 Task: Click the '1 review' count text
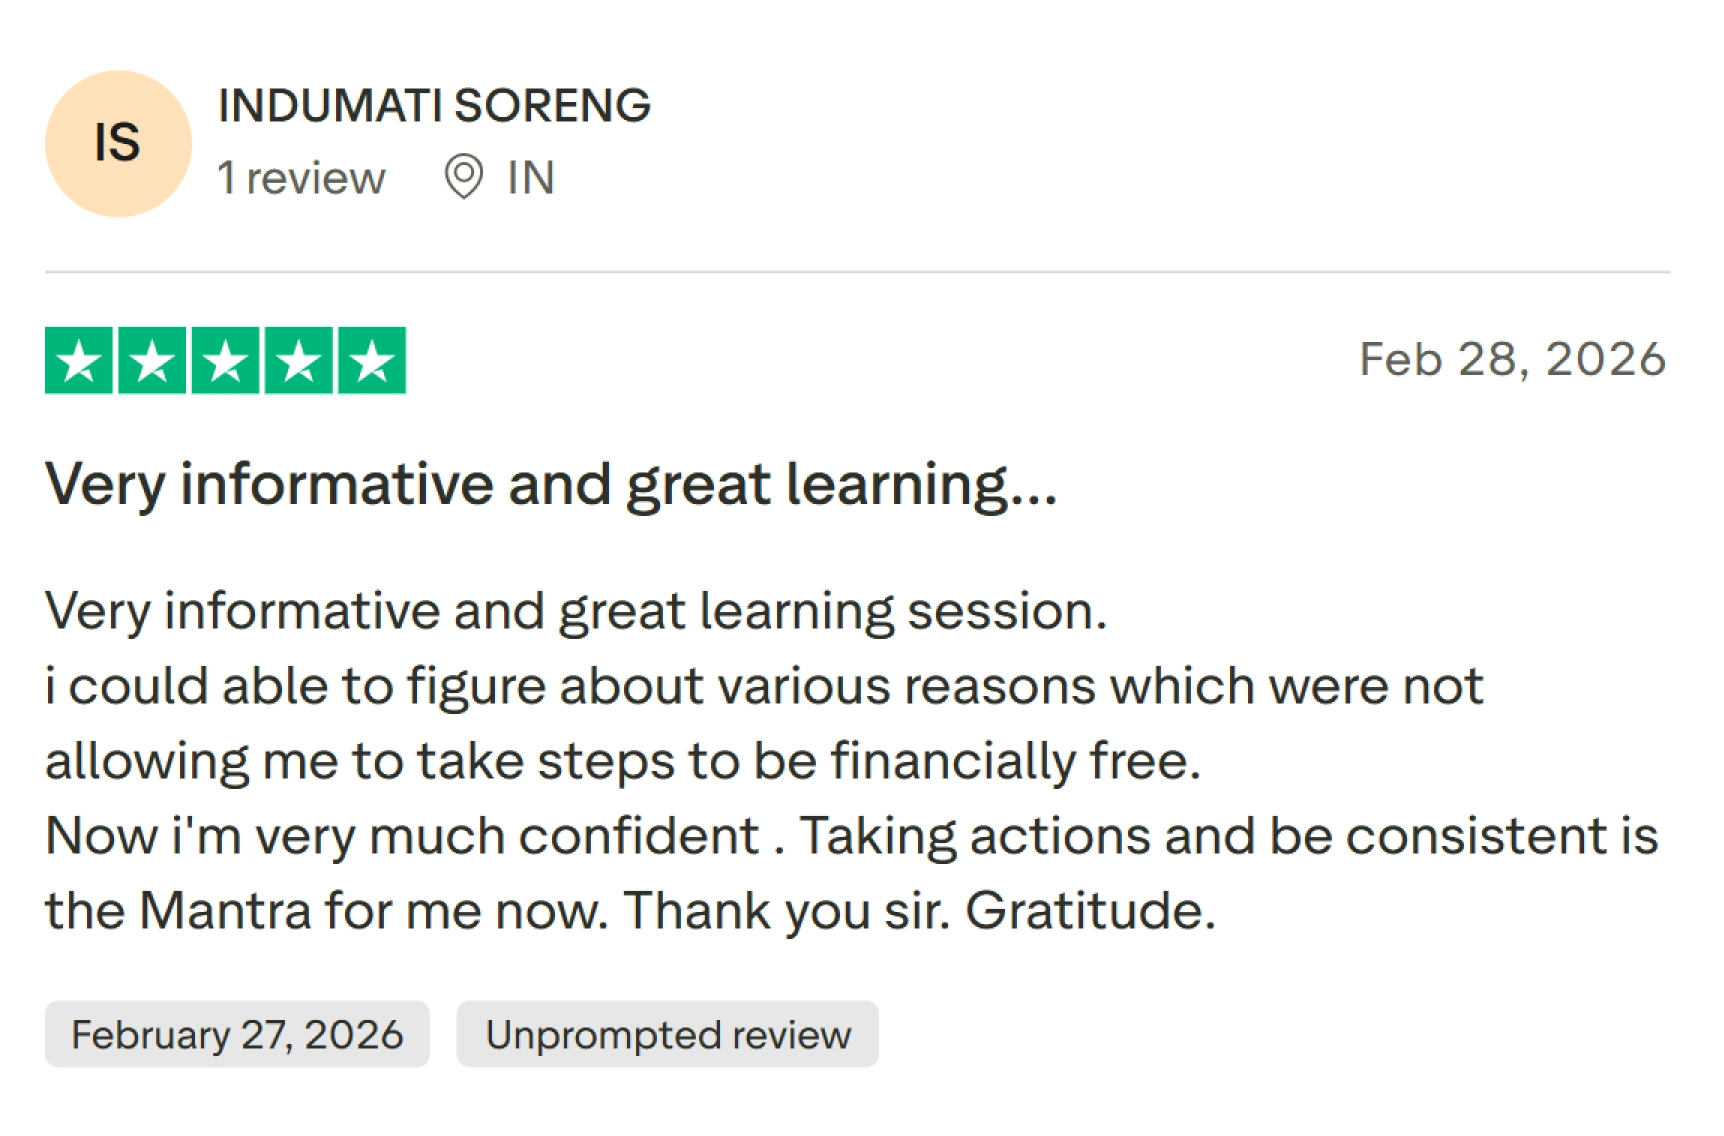tap(301, 178)
